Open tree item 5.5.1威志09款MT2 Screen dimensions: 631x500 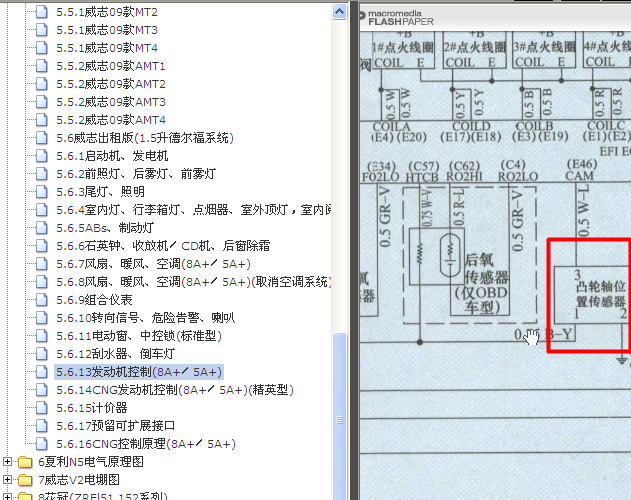(107, 12)
